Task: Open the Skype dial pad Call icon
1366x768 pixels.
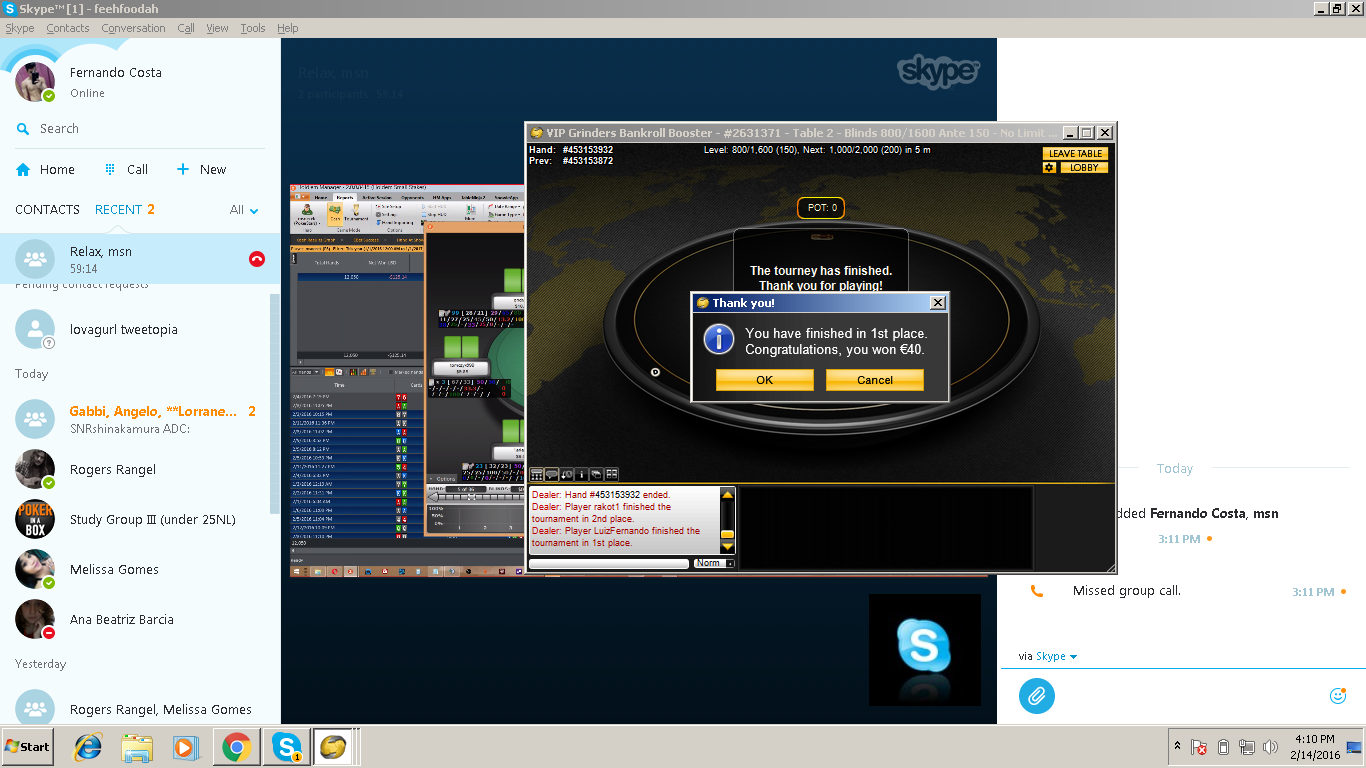Action: tap(110, 170)
